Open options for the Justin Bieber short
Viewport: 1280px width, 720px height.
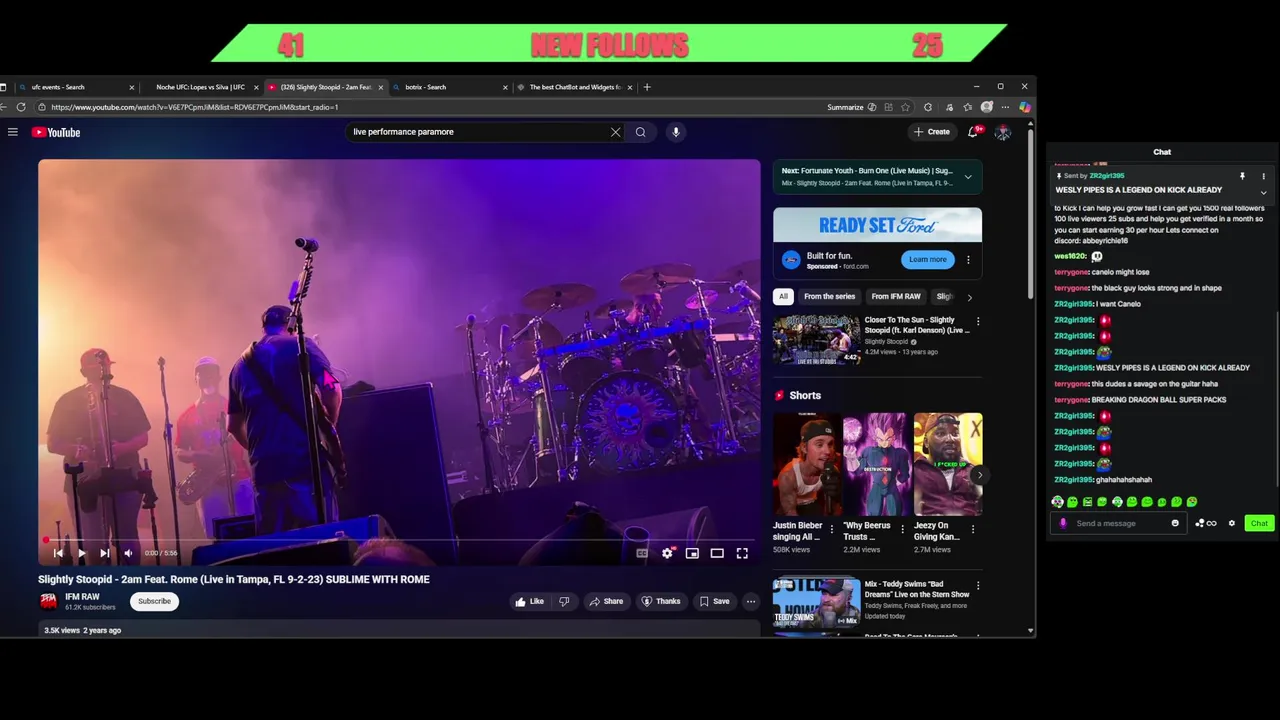(x=831, y=529)
